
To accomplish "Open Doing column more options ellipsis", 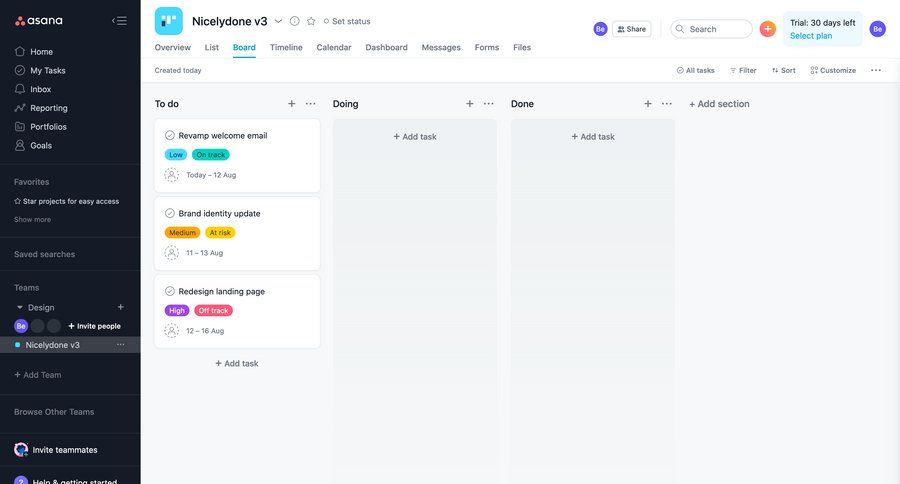I will 488,104.
